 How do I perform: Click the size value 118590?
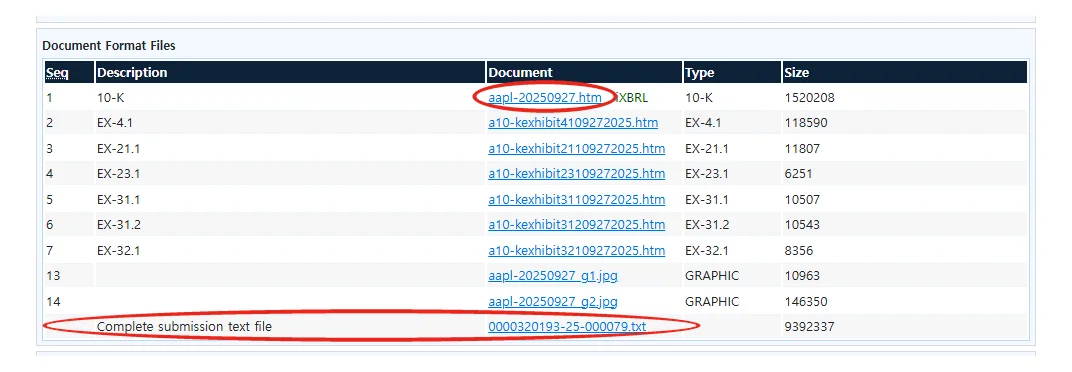(x=806, y=123)
